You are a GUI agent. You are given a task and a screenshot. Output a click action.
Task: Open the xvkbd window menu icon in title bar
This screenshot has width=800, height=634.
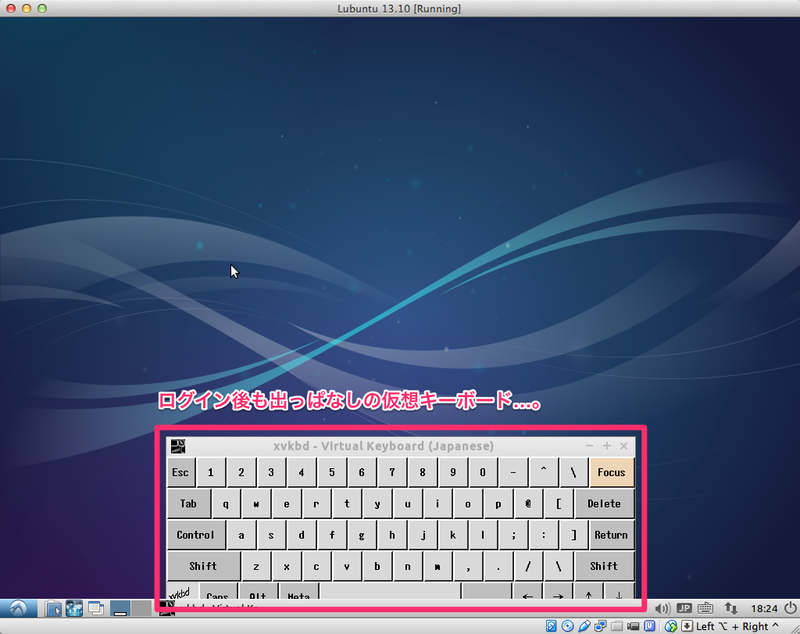click(178, 446)
